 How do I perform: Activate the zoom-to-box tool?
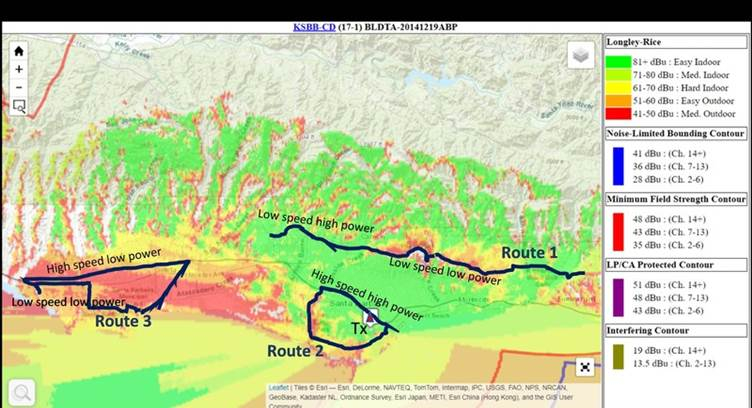[19, 105]
